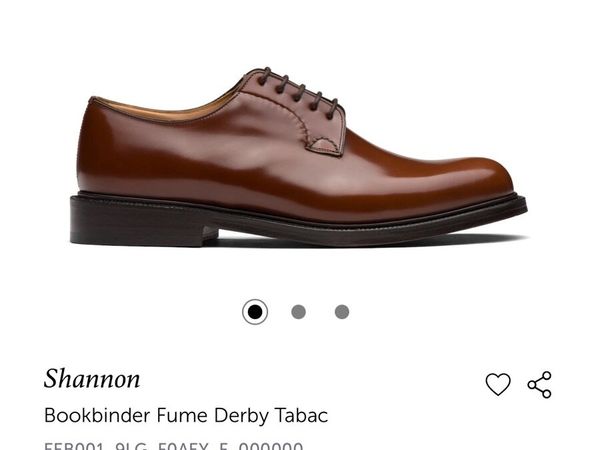Screen dimensions: 600x450
Task: Select the Bookbinder Fume Derby Tabac subtitle
Action: tap(186, 416)
